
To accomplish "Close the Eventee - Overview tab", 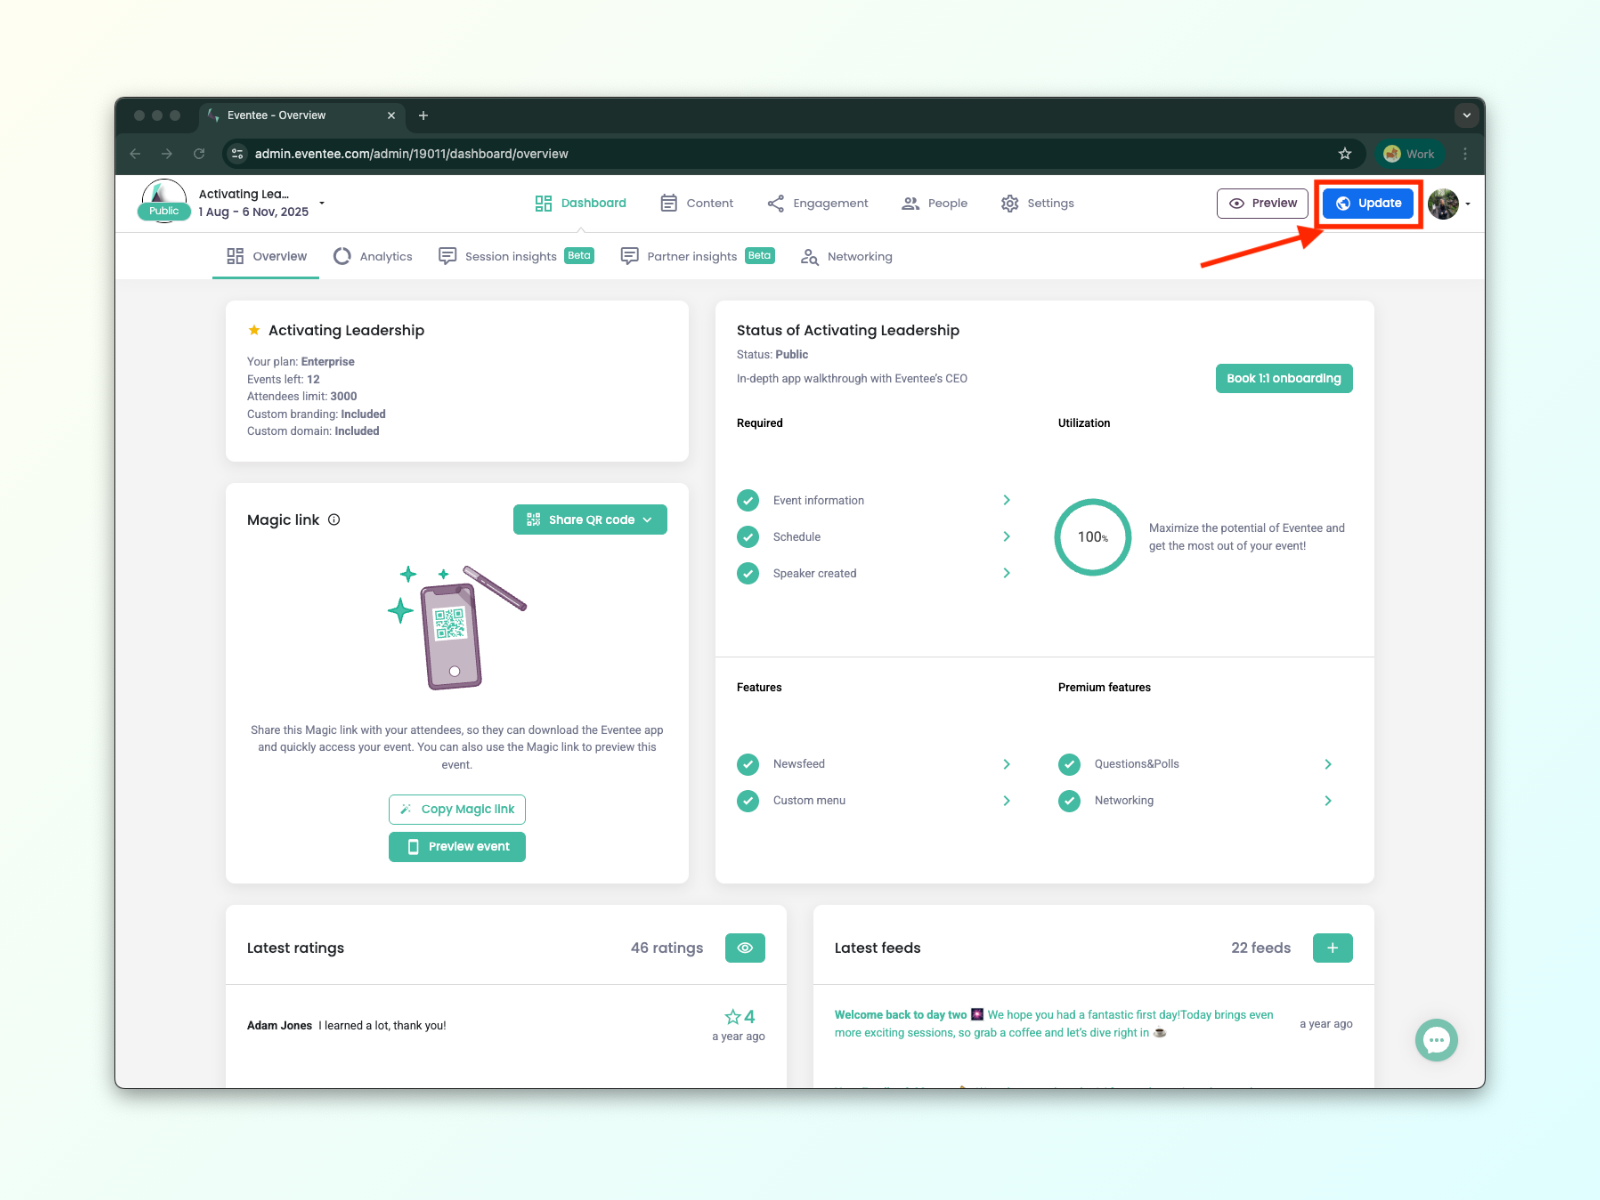I will 391,115.
